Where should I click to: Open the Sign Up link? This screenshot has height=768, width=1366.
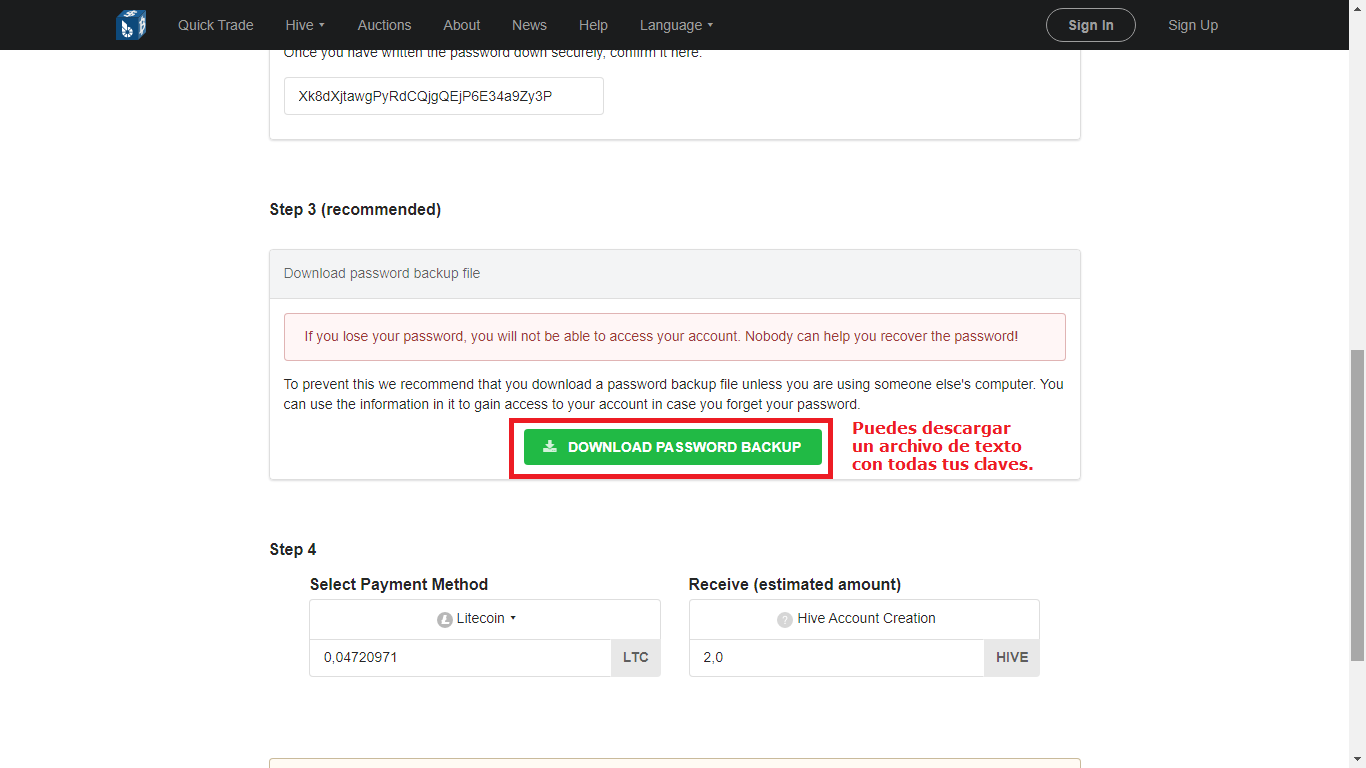1193,25
